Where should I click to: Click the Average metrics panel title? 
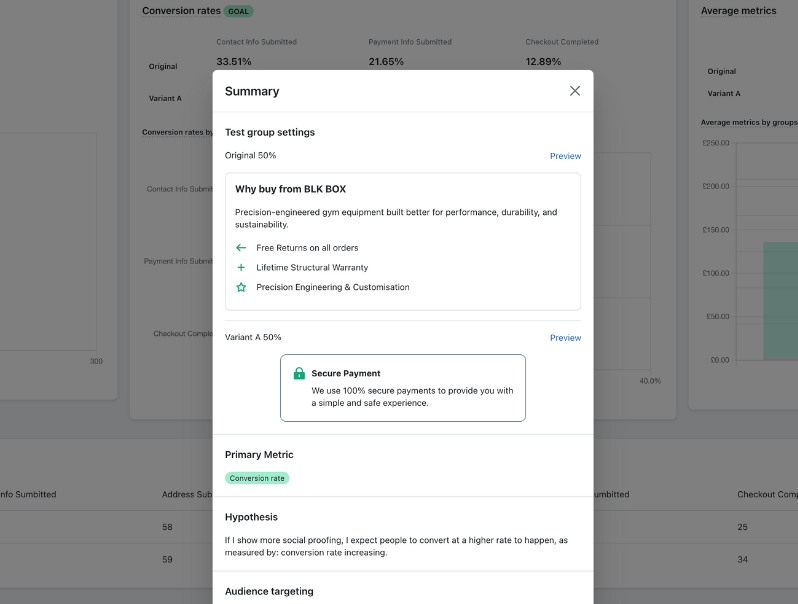[739, 11]
